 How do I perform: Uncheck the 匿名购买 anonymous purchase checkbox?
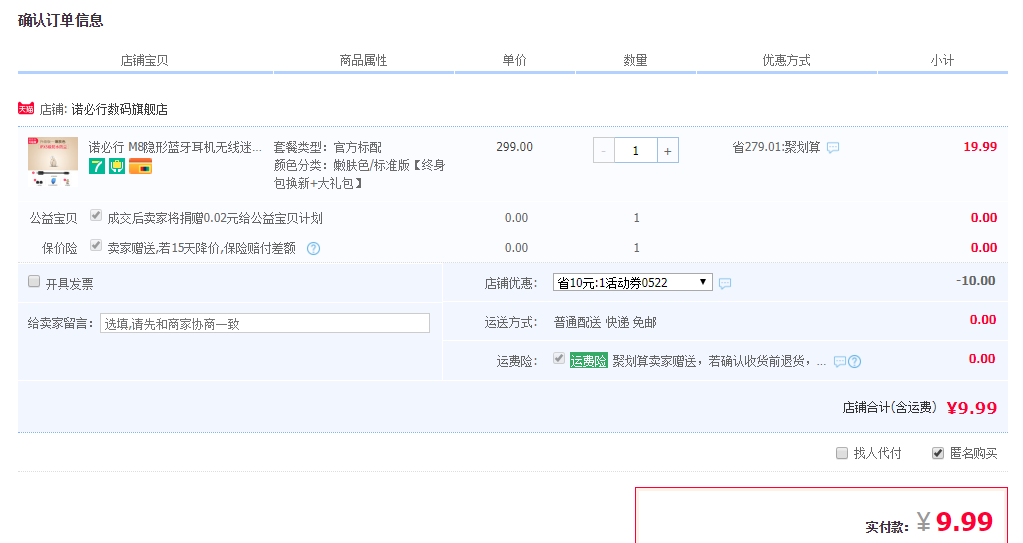pyautogui.click(x=938, y=453)
